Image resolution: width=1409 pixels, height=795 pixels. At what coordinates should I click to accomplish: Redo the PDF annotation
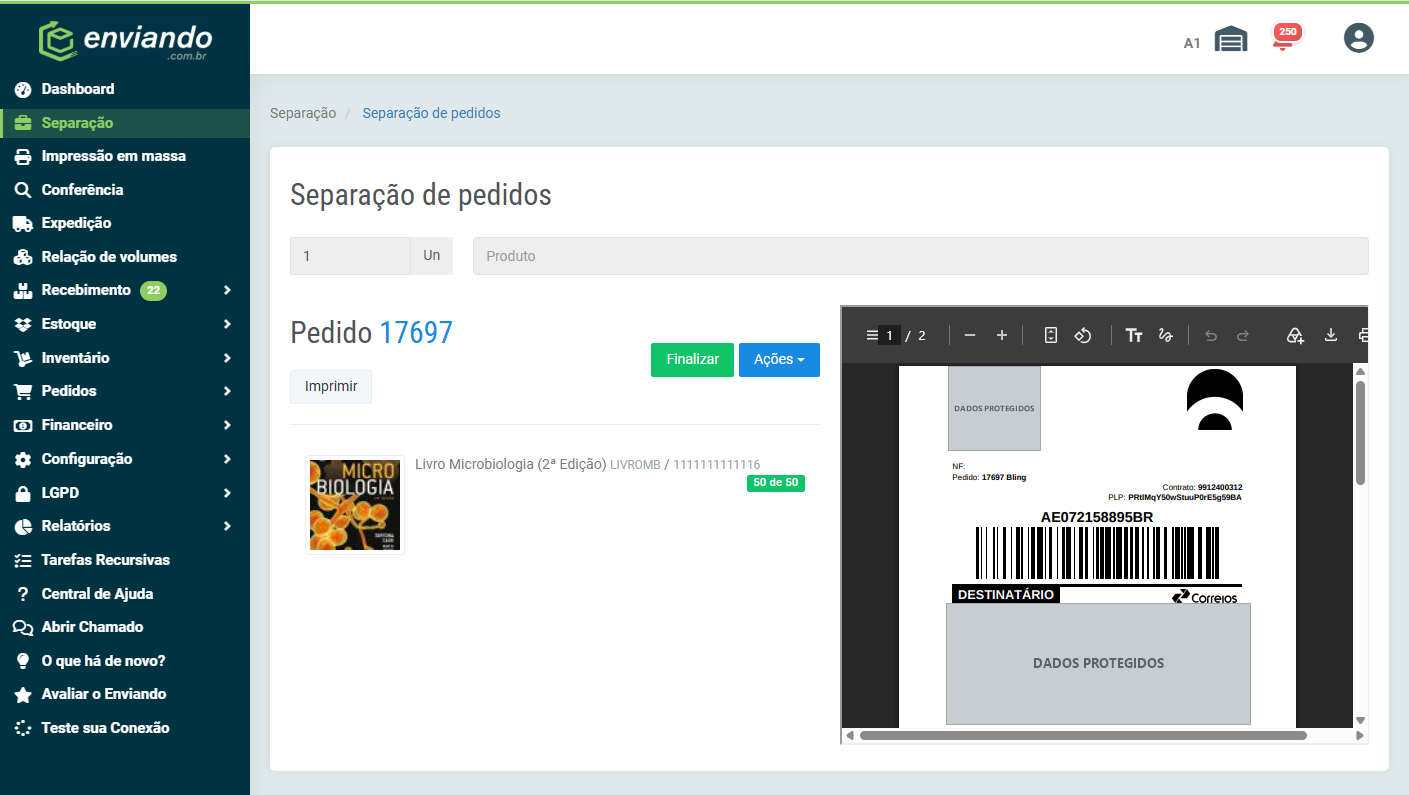point(1242,335)
